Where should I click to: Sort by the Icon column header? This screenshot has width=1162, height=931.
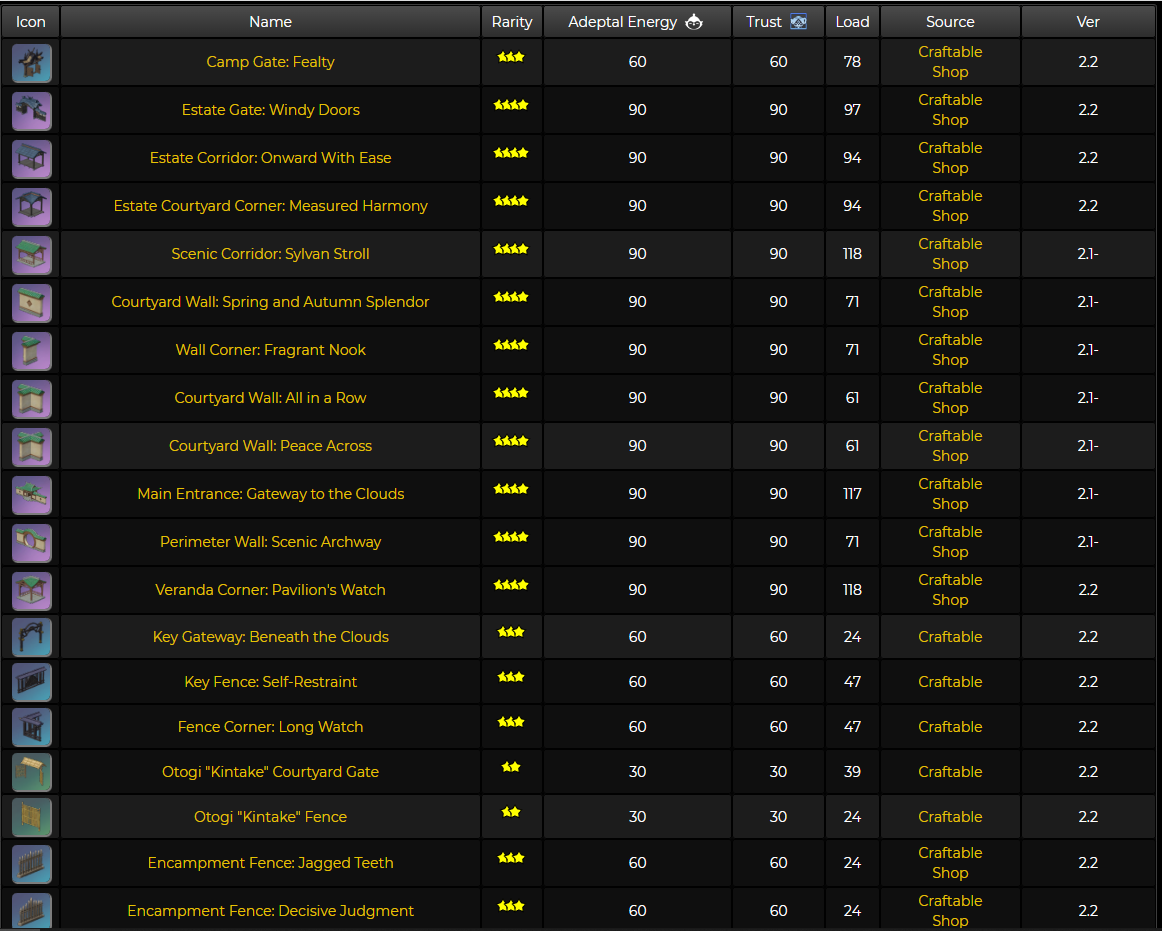pyautogui.click(x=30, y=22)
